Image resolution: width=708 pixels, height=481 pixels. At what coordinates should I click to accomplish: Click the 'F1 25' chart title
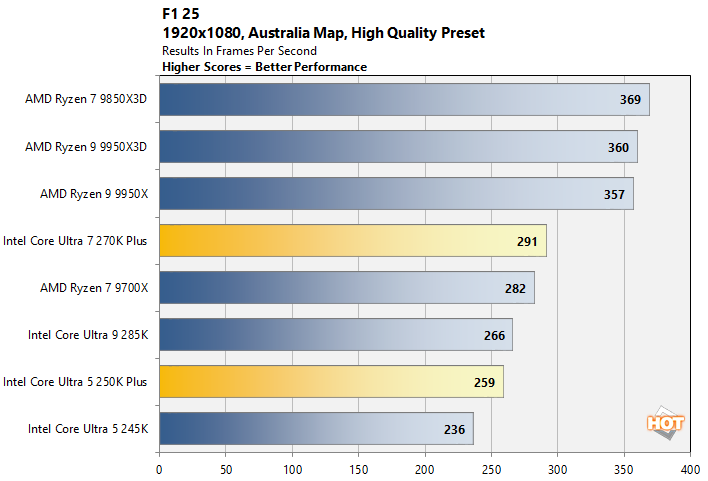click(181, 14)
